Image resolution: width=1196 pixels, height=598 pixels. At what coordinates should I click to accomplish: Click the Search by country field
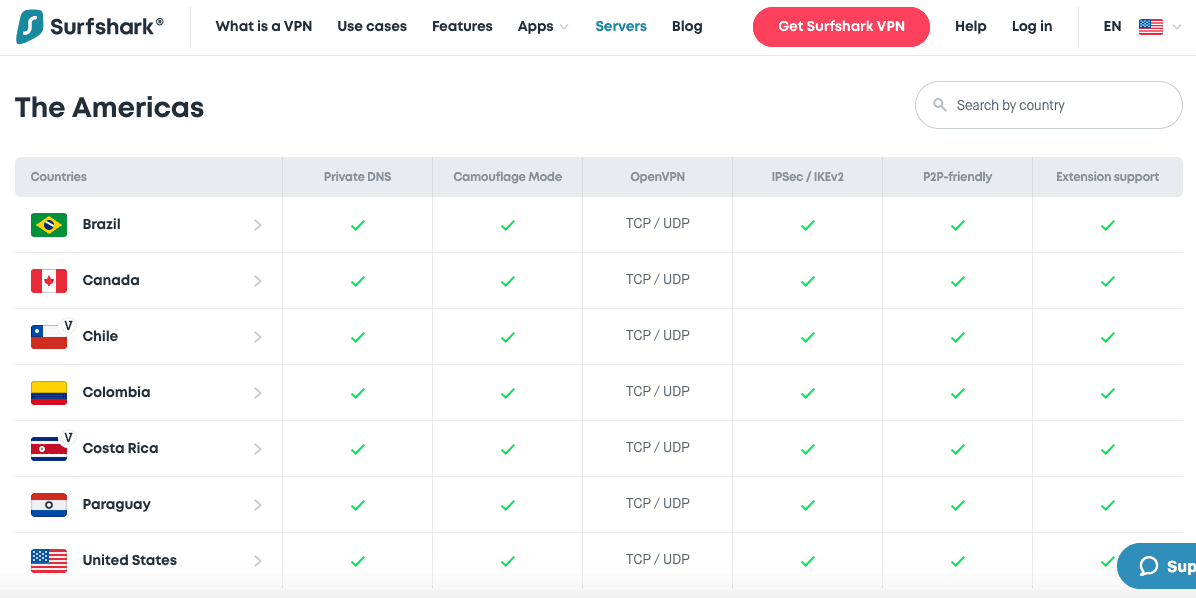point(1049,105)
